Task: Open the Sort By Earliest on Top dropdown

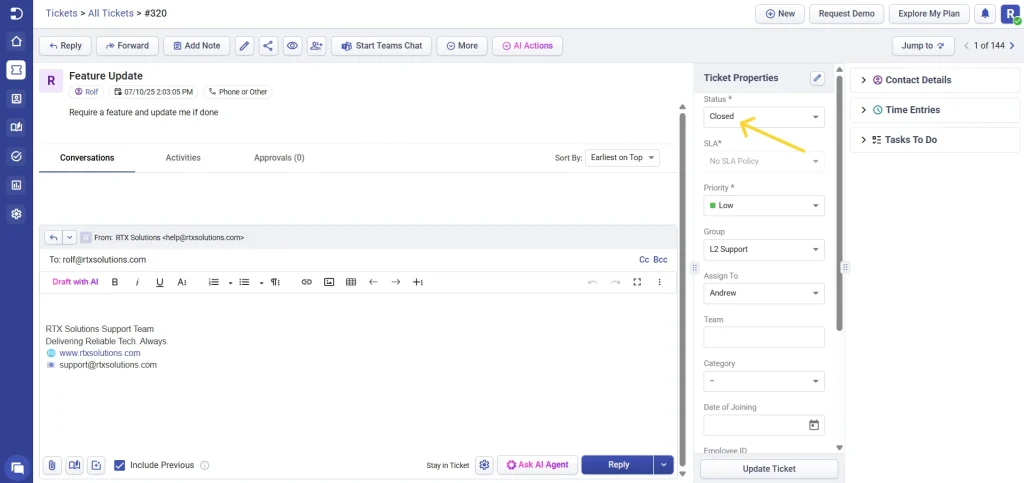Action: [622, 158]
